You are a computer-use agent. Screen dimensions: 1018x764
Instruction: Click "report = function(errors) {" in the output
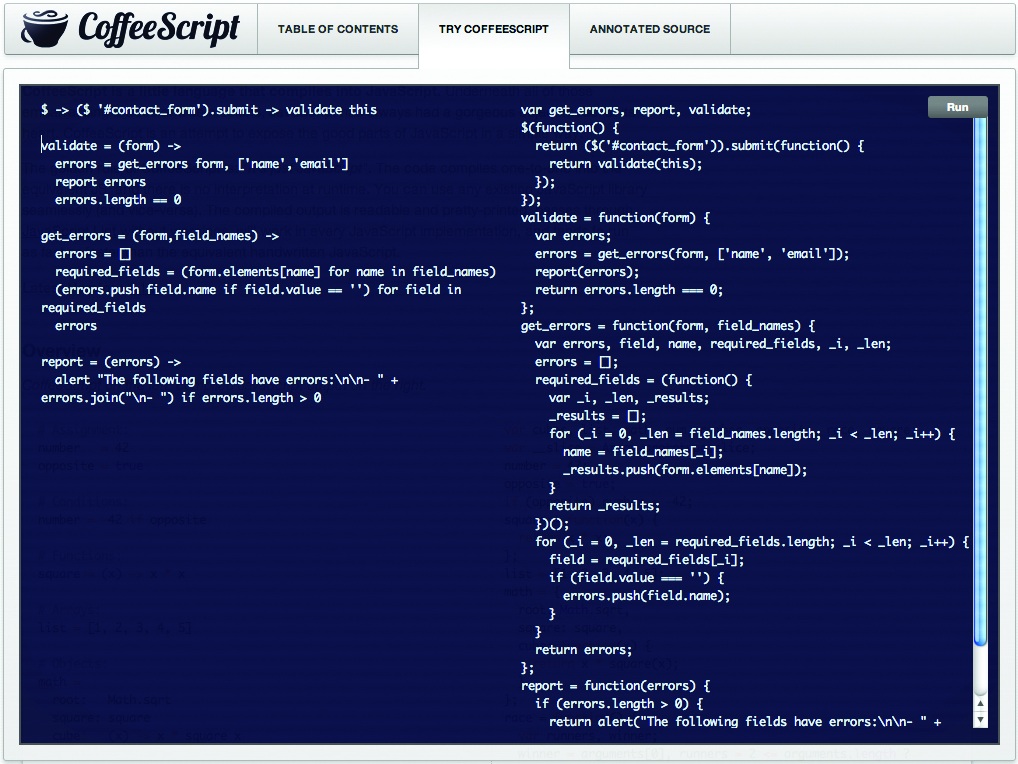pos(615,686)
